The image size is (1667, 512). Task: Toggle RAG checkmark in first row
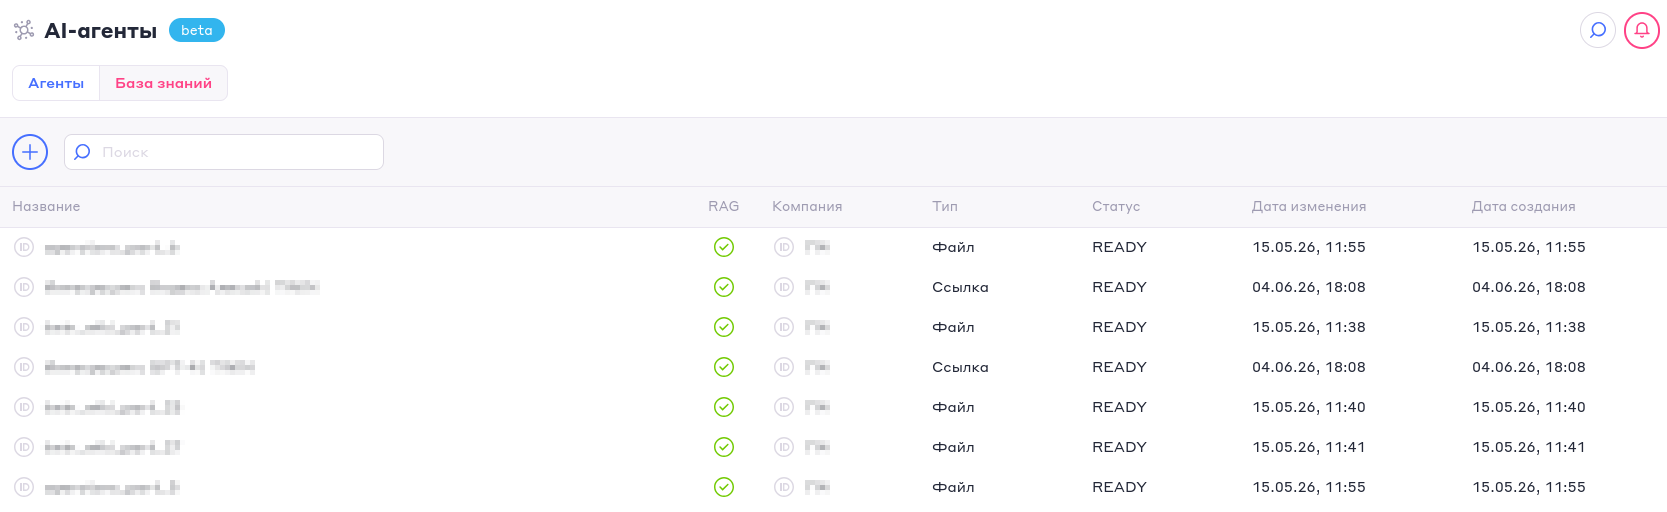[x=724, y=247]
